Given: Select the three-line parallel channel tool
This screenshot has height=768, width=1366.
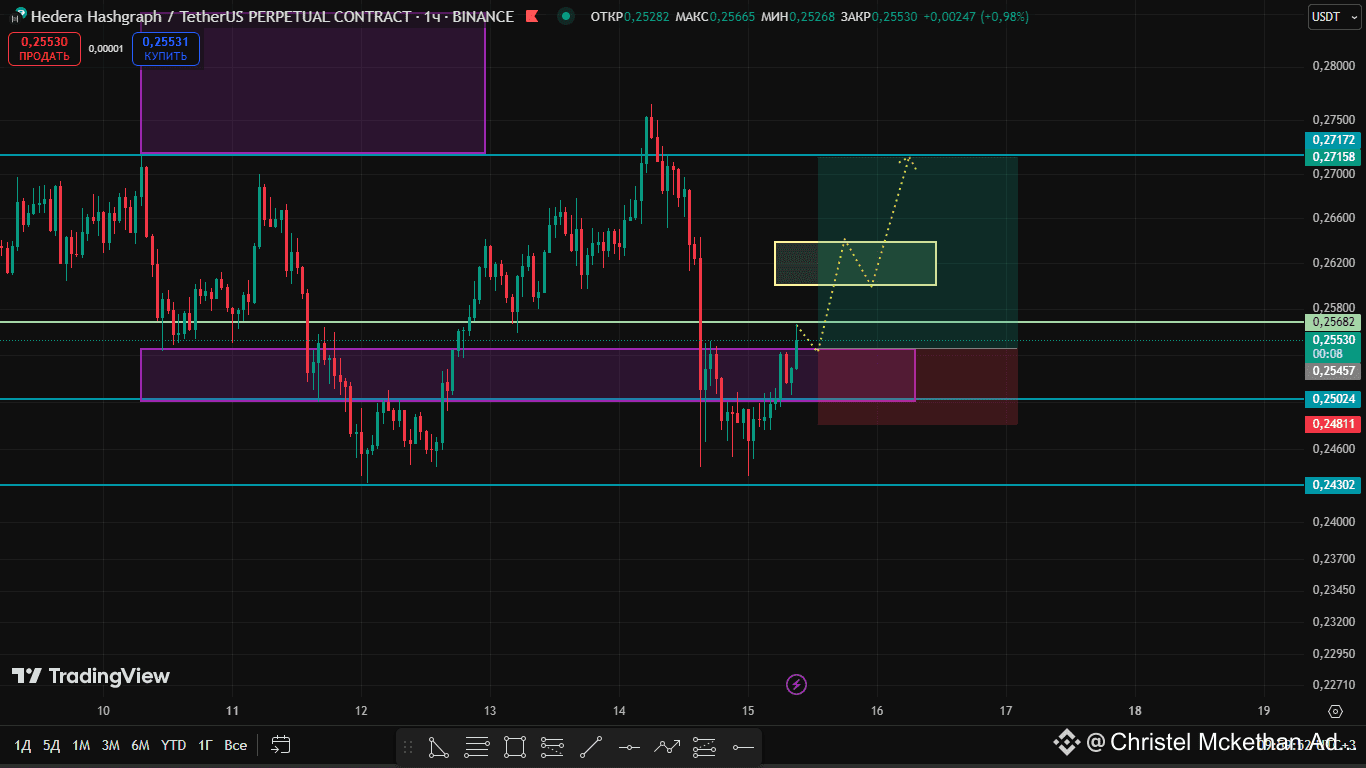Looking at the screenshot, I should [477, 746].
